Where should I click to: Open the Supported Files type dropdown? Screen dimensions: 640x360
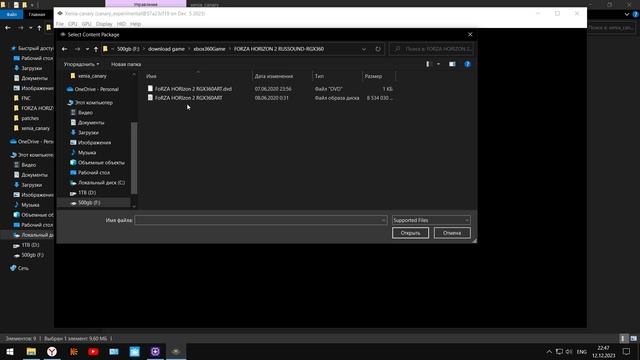[431, 220]
